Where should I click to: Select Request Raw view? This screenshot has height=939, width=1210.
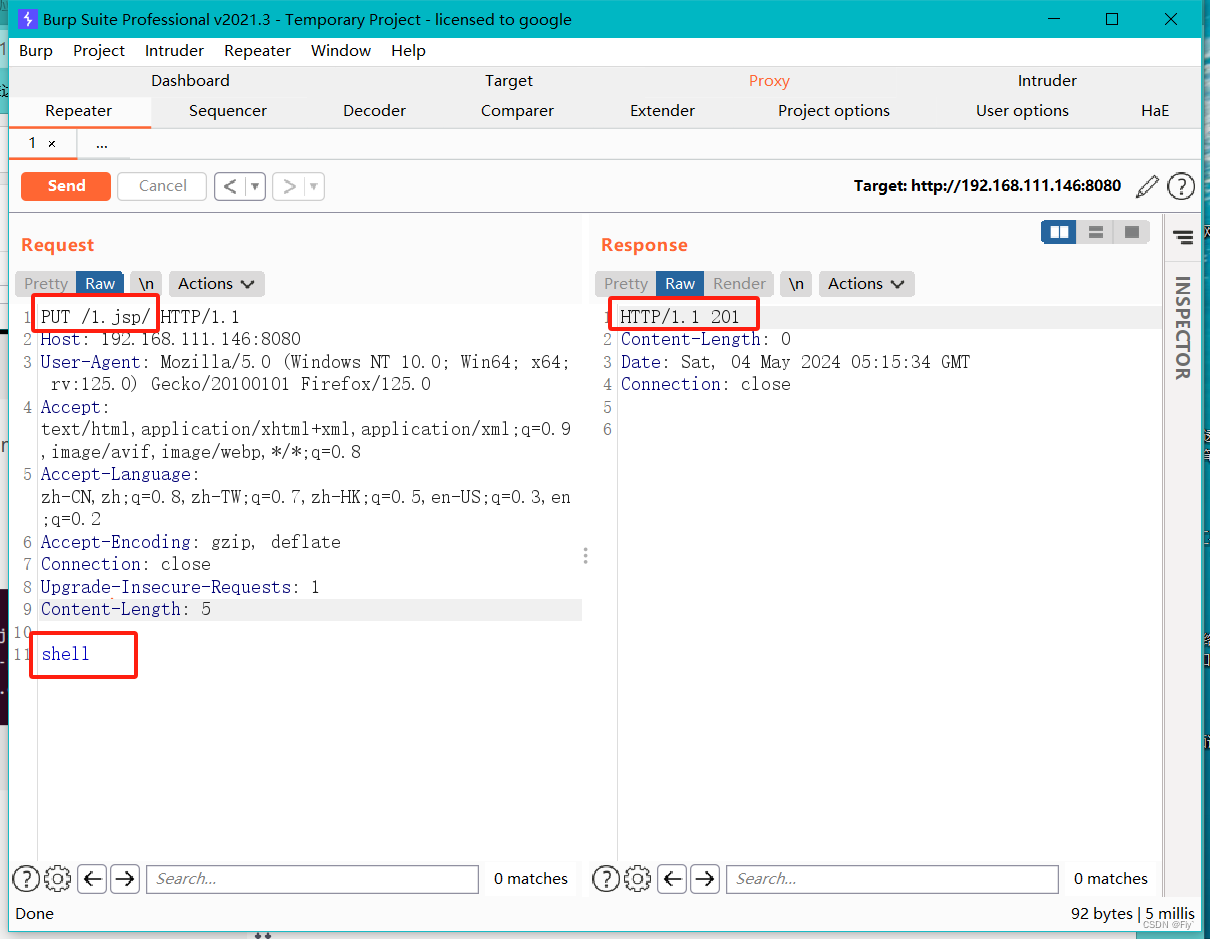click(x=100, y=284)
